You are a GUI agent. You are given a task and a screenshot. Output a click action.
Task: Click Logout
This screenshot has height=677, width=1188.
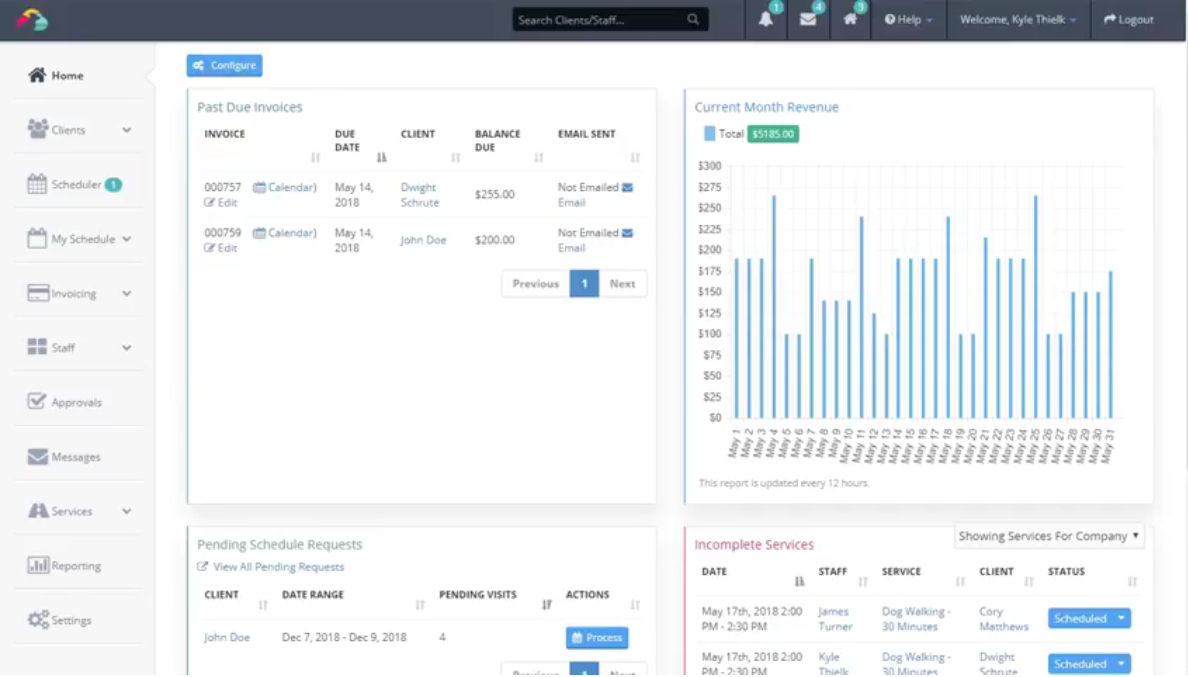[x=1128, y=20]
